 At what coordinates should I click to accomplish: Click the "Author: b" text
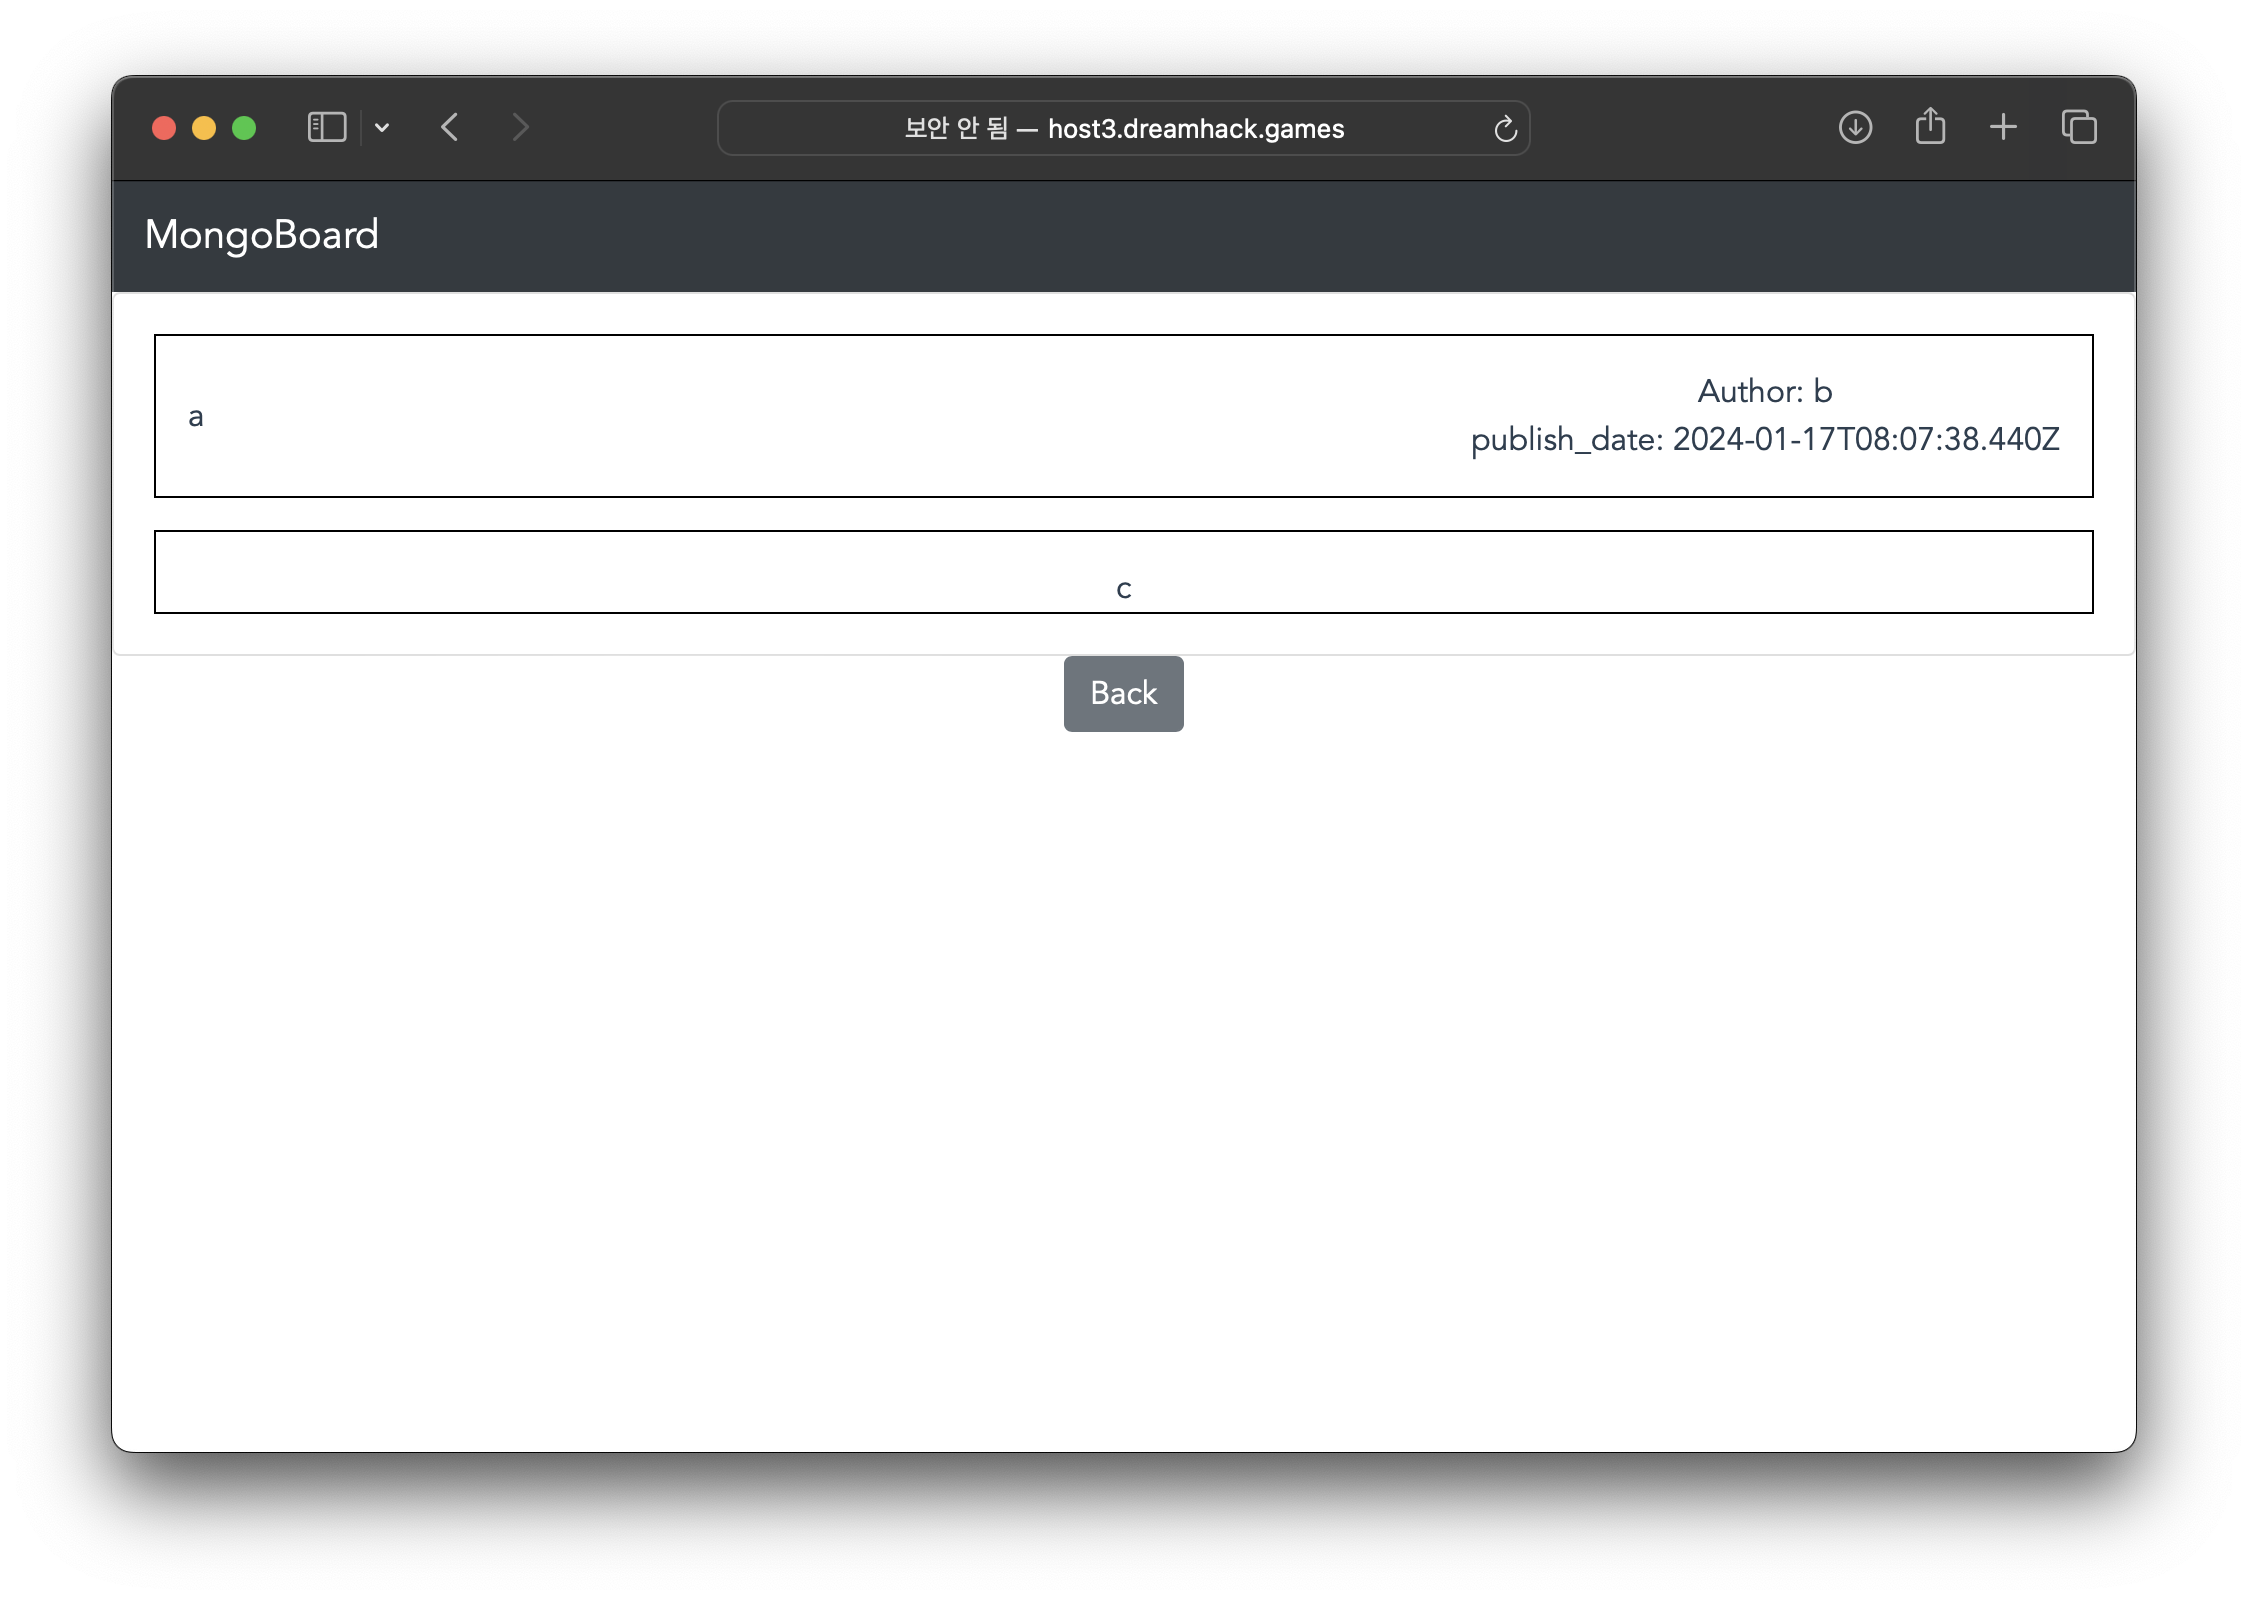point(1764,391)
